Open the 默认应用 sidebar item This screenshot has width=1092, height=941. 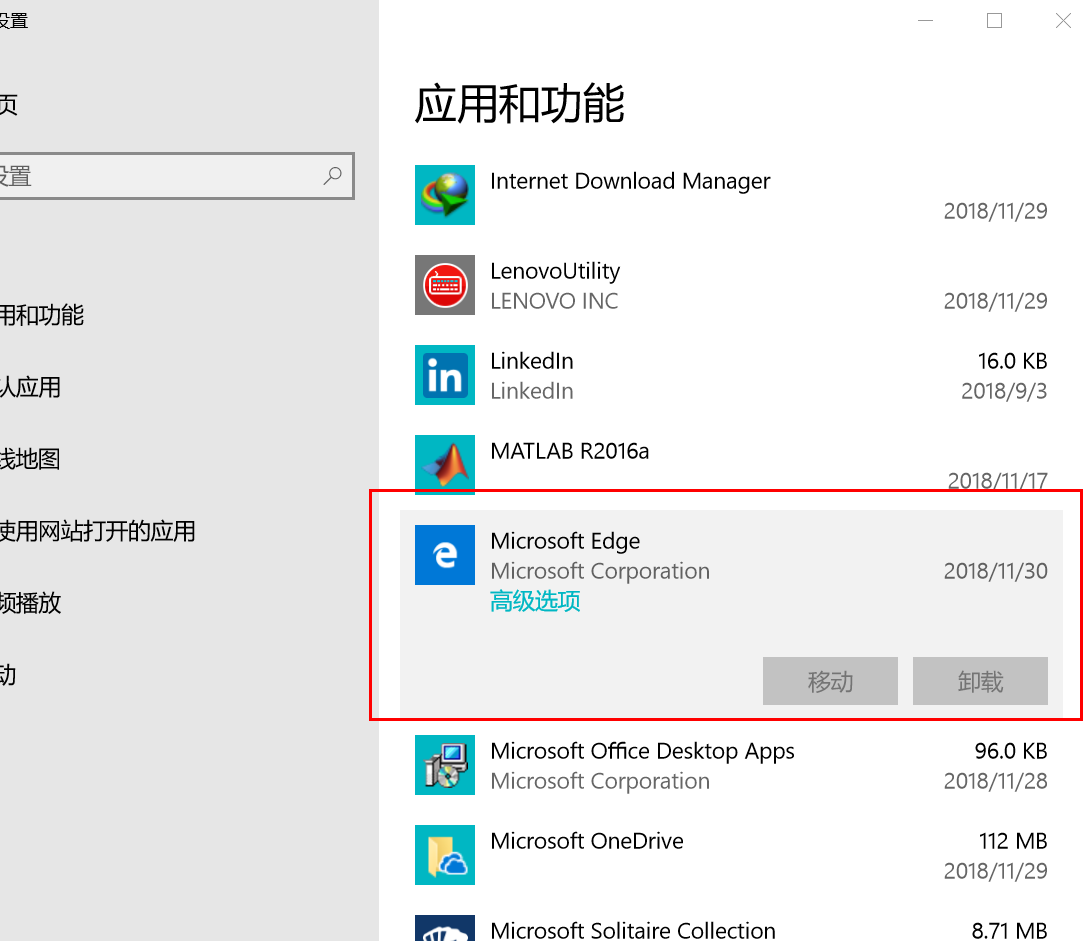pyautogui.click(x=31, y=387)
